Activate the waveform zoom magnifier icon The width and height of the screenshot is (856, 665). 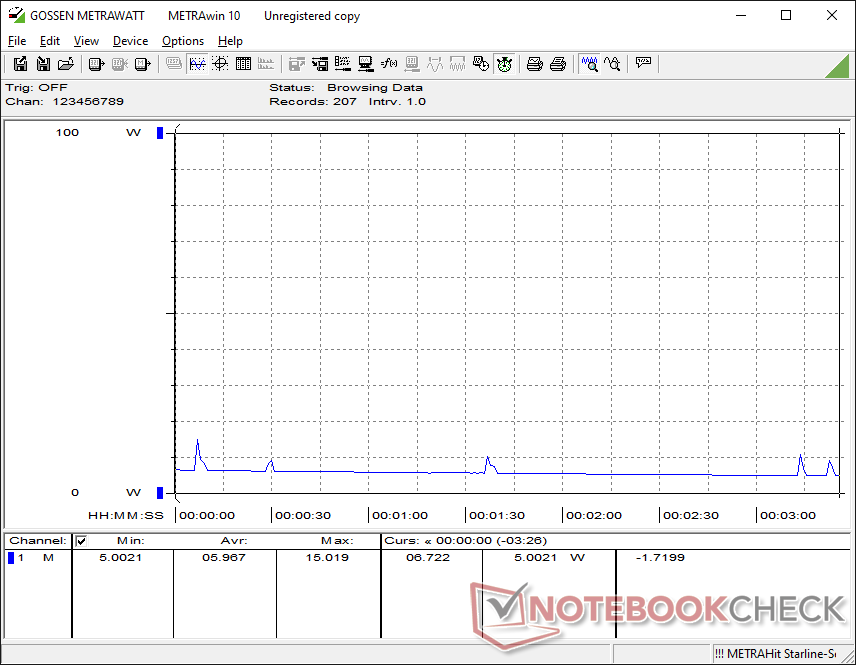pos(590,64)
